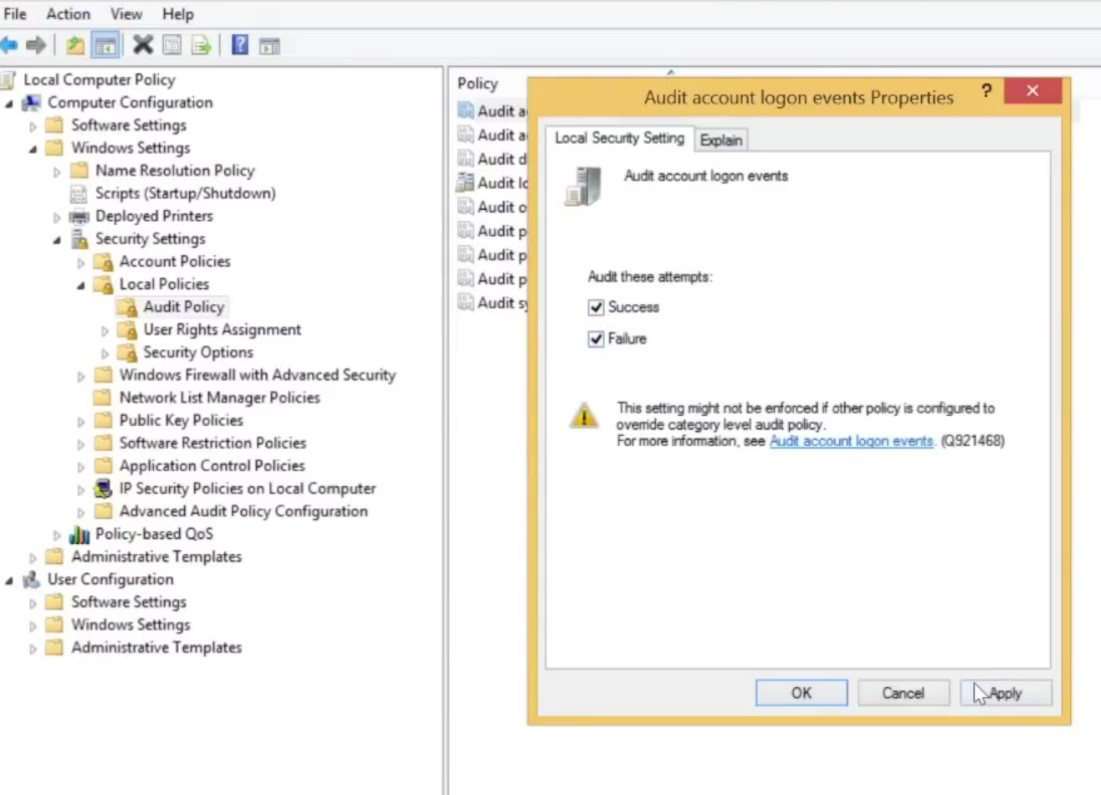Expand the Policy-based QoS node
1101x795 pixels.
click(57, 535)
